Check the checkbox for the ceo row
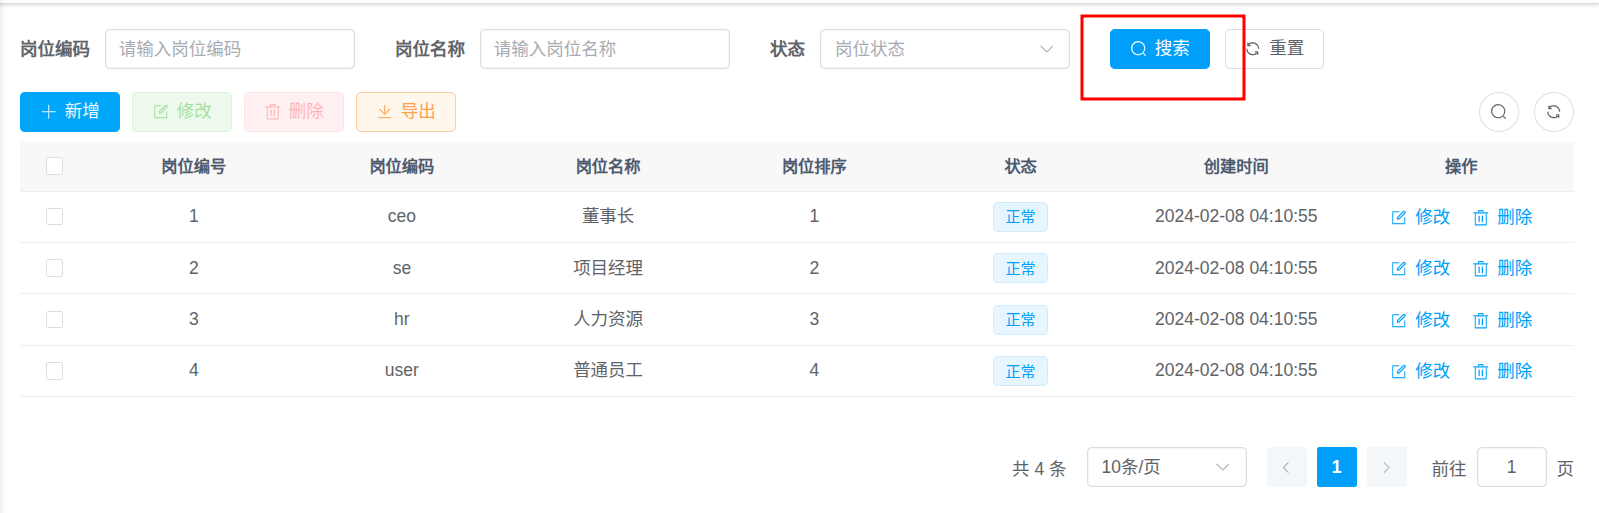This screenshot has height=513, width=1599. coord(55,217)
